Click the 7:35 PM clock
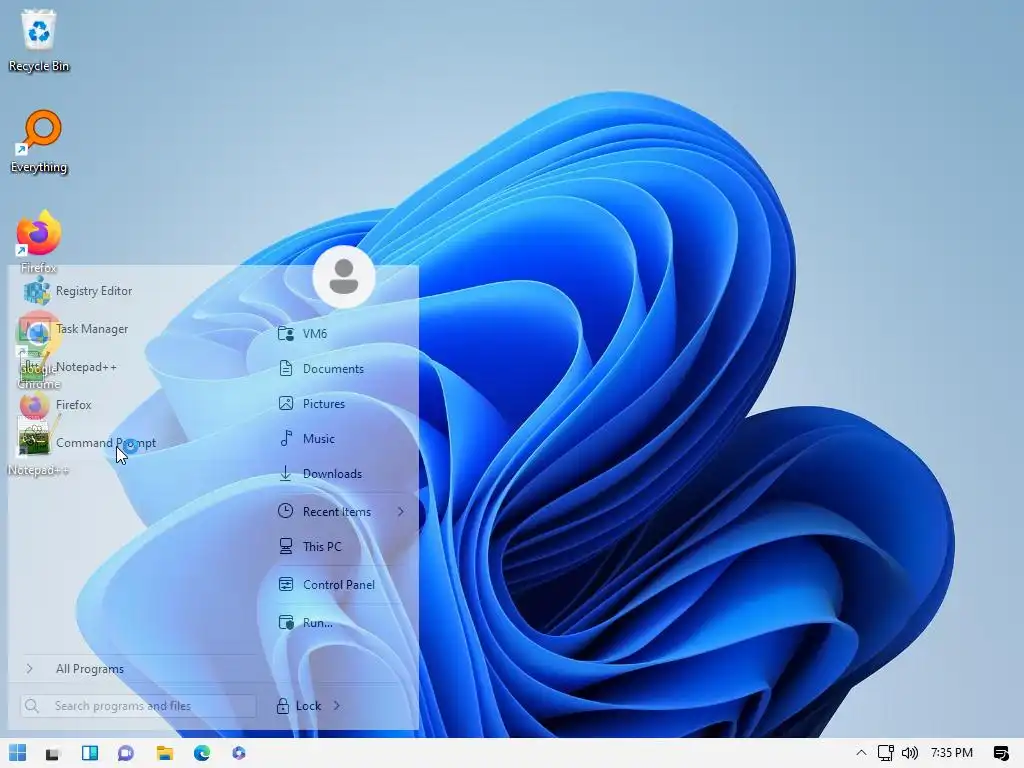This screenshot has height=768, width=1024. coord(952,753)
